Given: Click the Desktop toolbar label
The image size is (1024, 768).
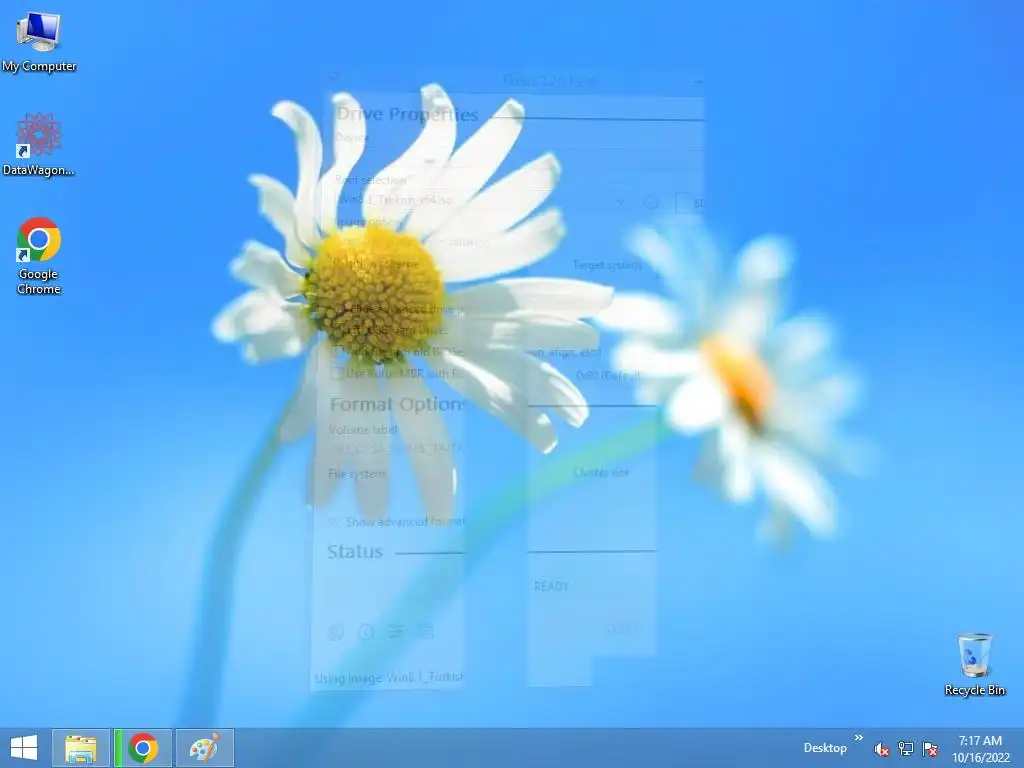Looking at the screenshot, I should pos(825,748).
